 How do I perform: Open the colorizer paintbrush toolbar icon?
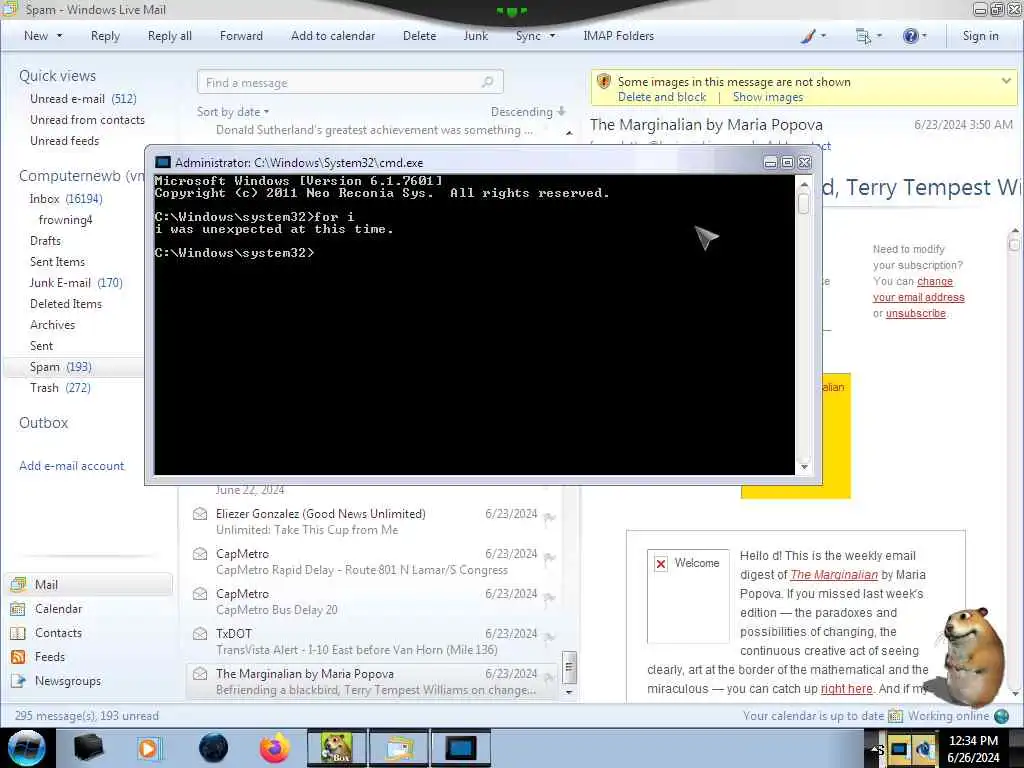click(x=808, y=37)
